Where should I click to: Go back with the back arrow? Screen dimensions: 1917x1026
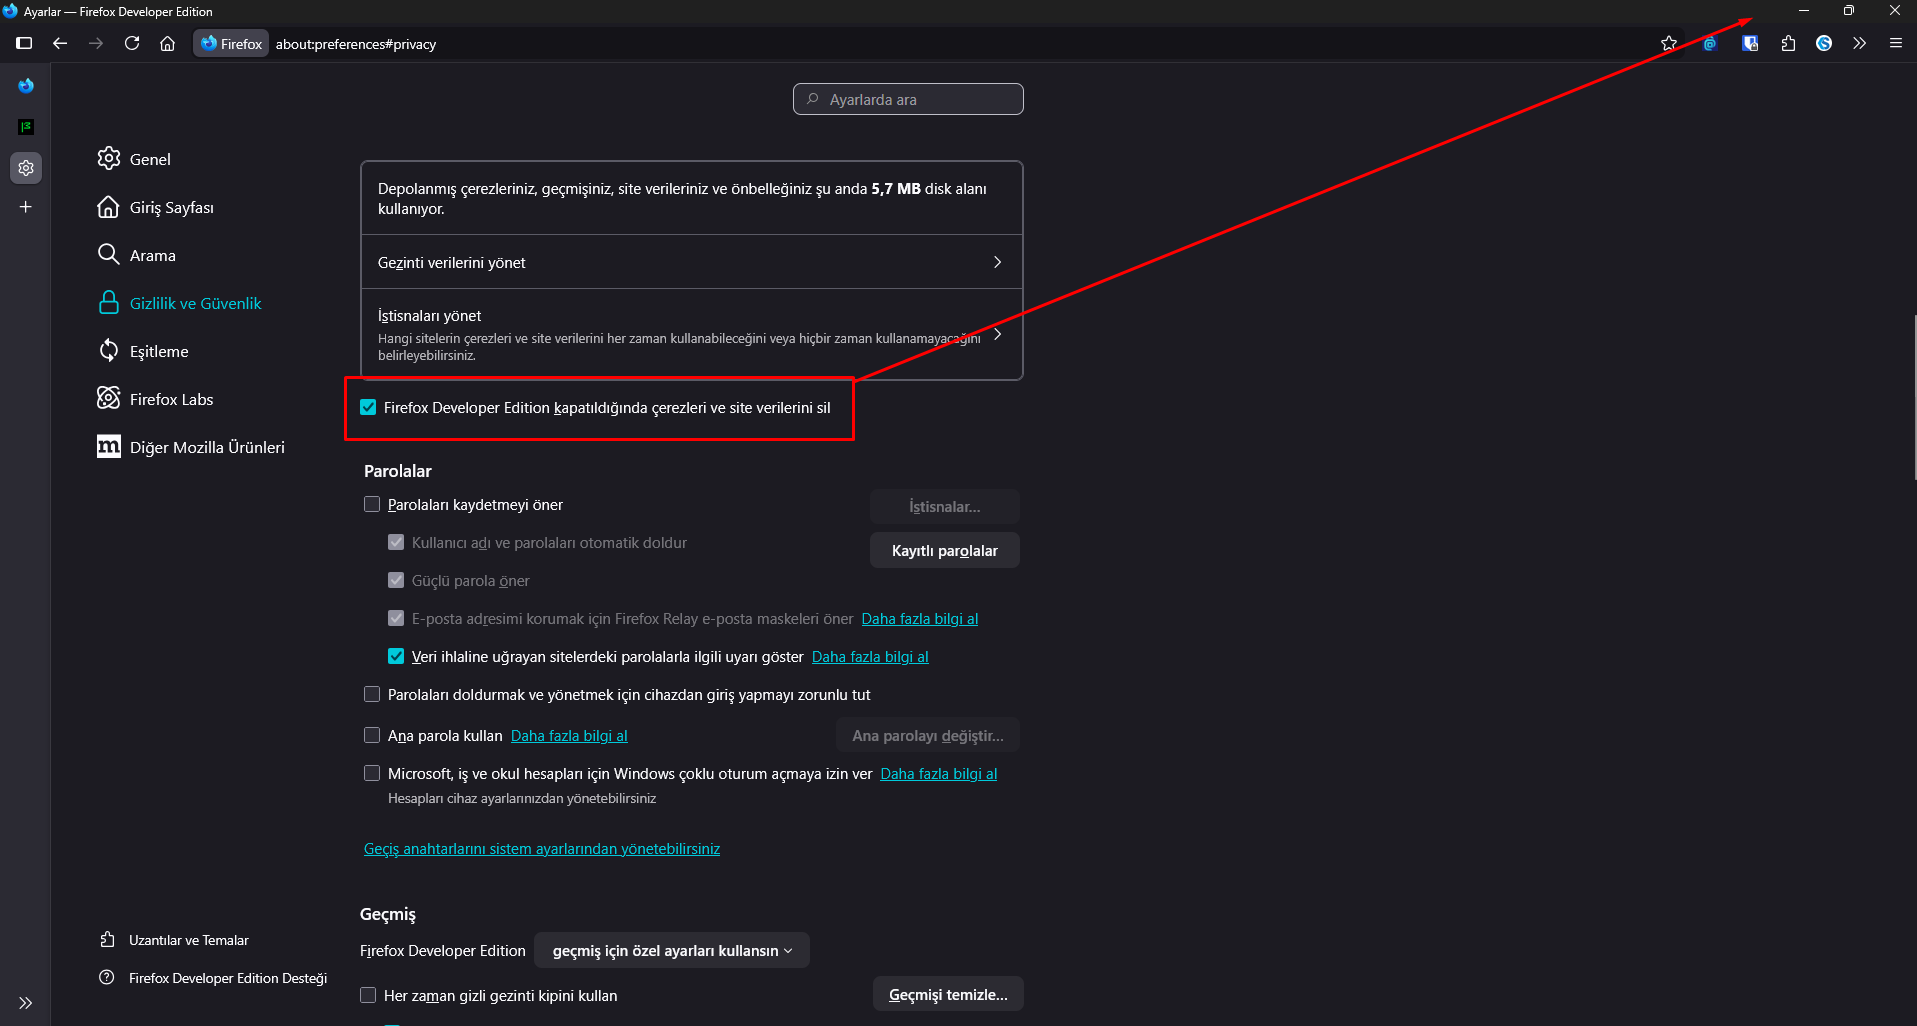click(x=60, y=43)
